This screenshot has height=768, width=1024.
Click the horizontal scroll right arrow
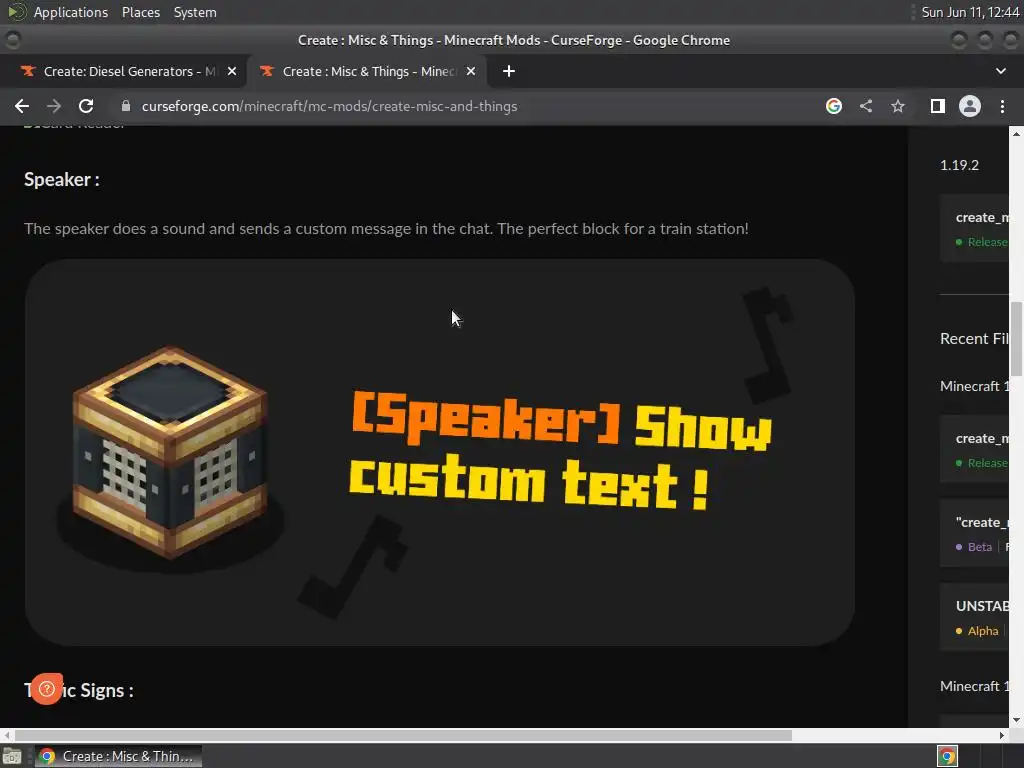(x=1002, y=735)
